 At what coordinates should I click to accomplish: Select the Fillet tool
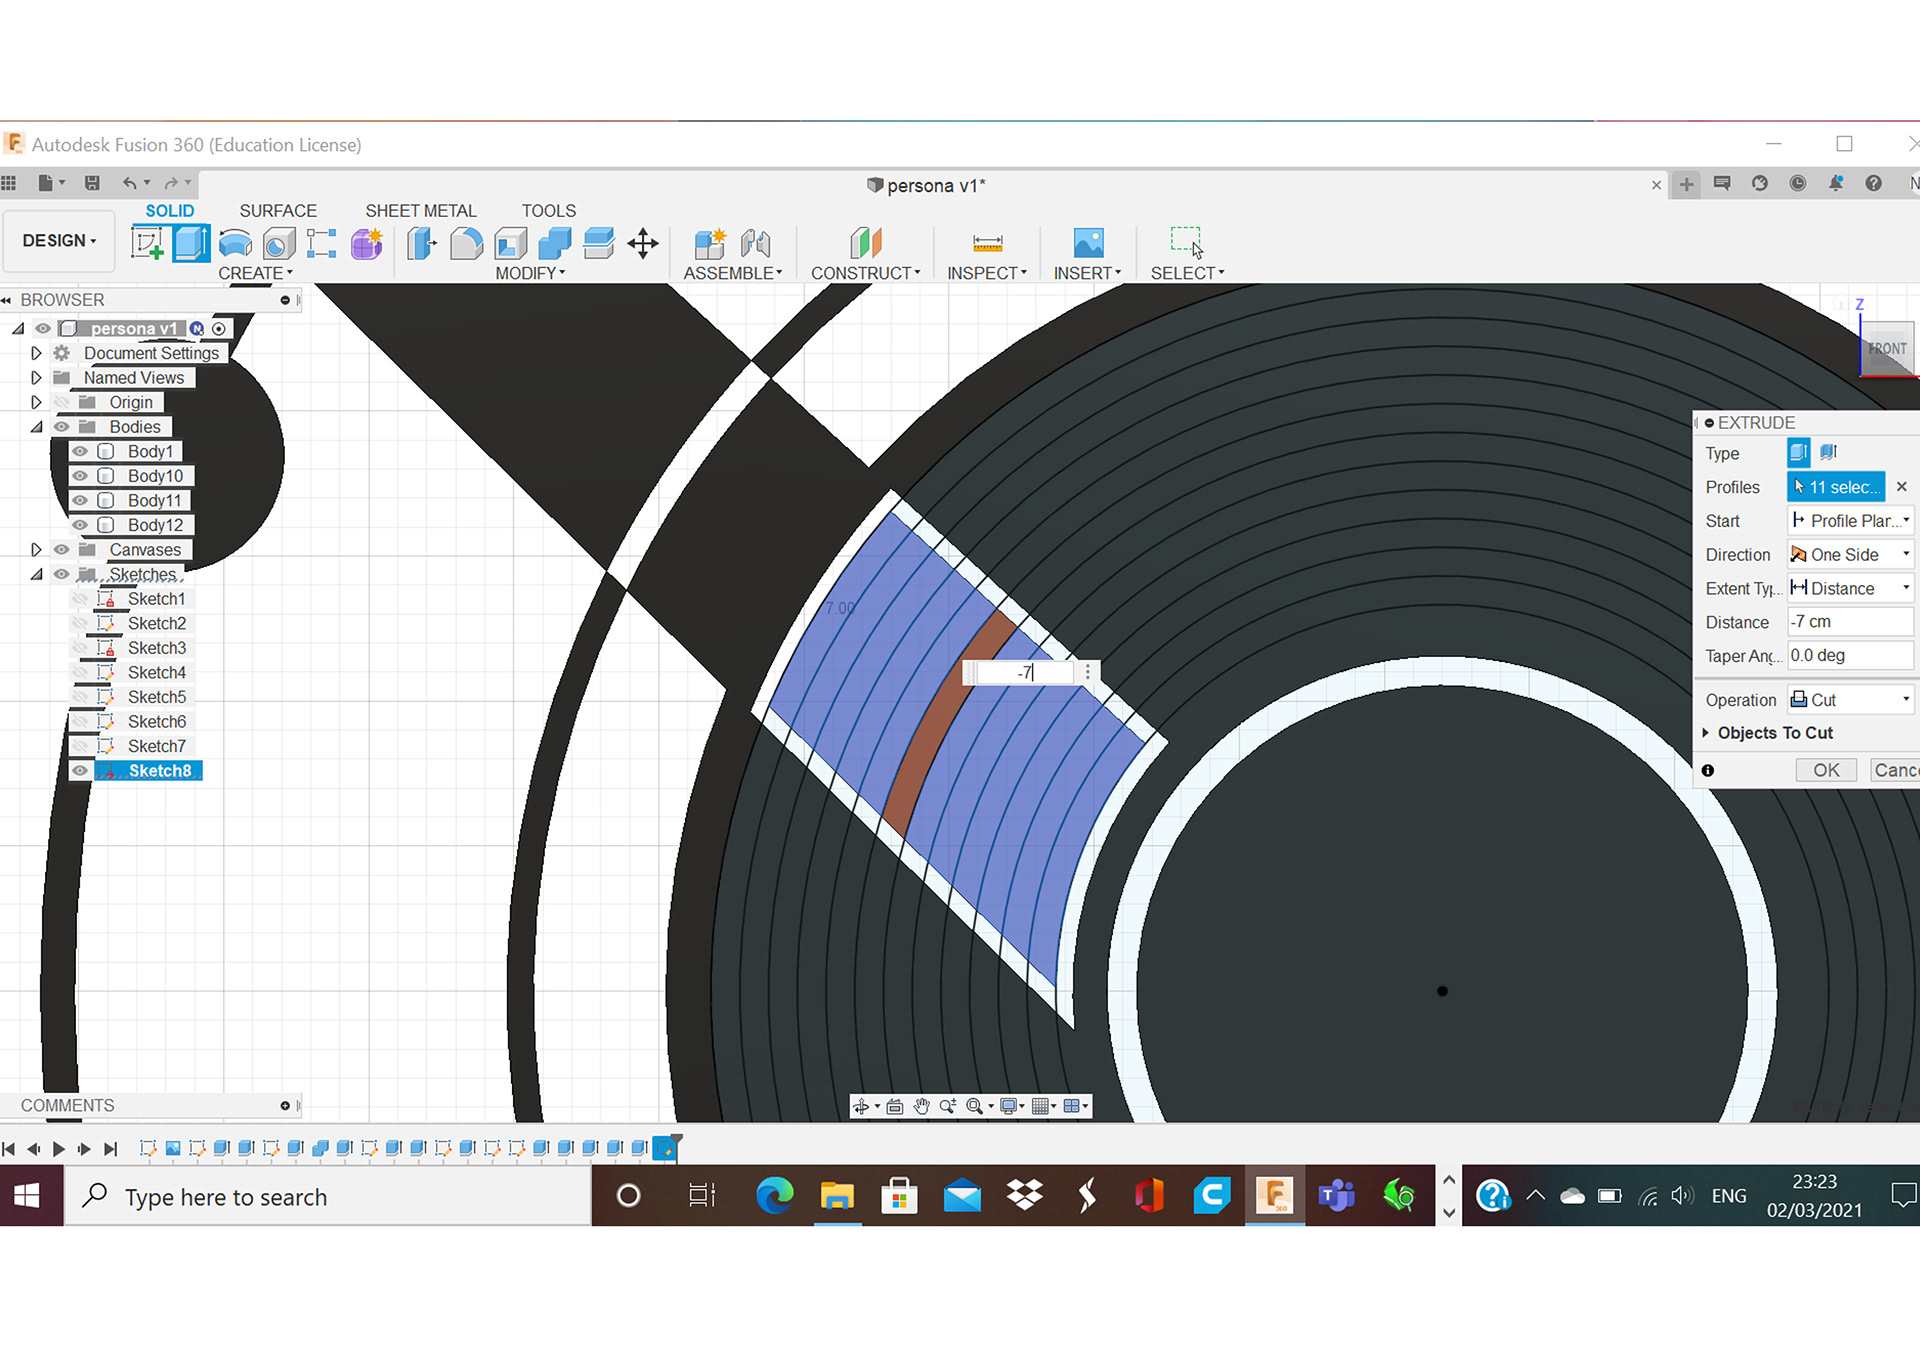tap(466, 243)
